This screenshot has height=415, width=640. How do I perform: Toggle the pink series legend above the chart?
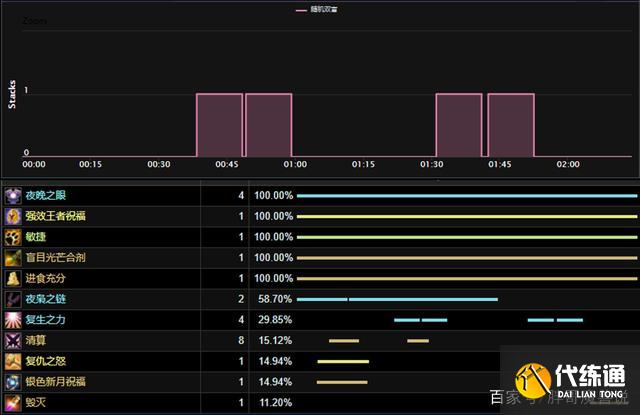(x=320, y=10)
